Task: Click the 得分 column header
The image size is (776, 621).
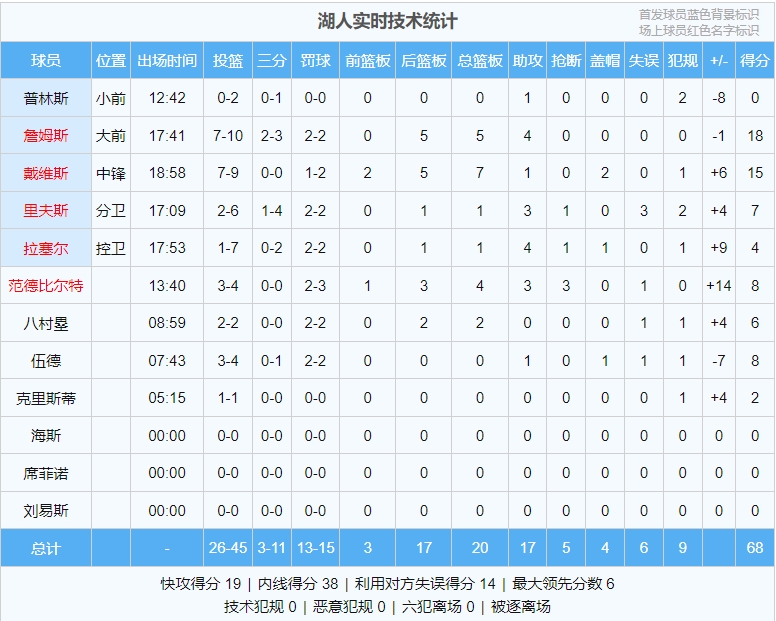Action: [755, 60]
